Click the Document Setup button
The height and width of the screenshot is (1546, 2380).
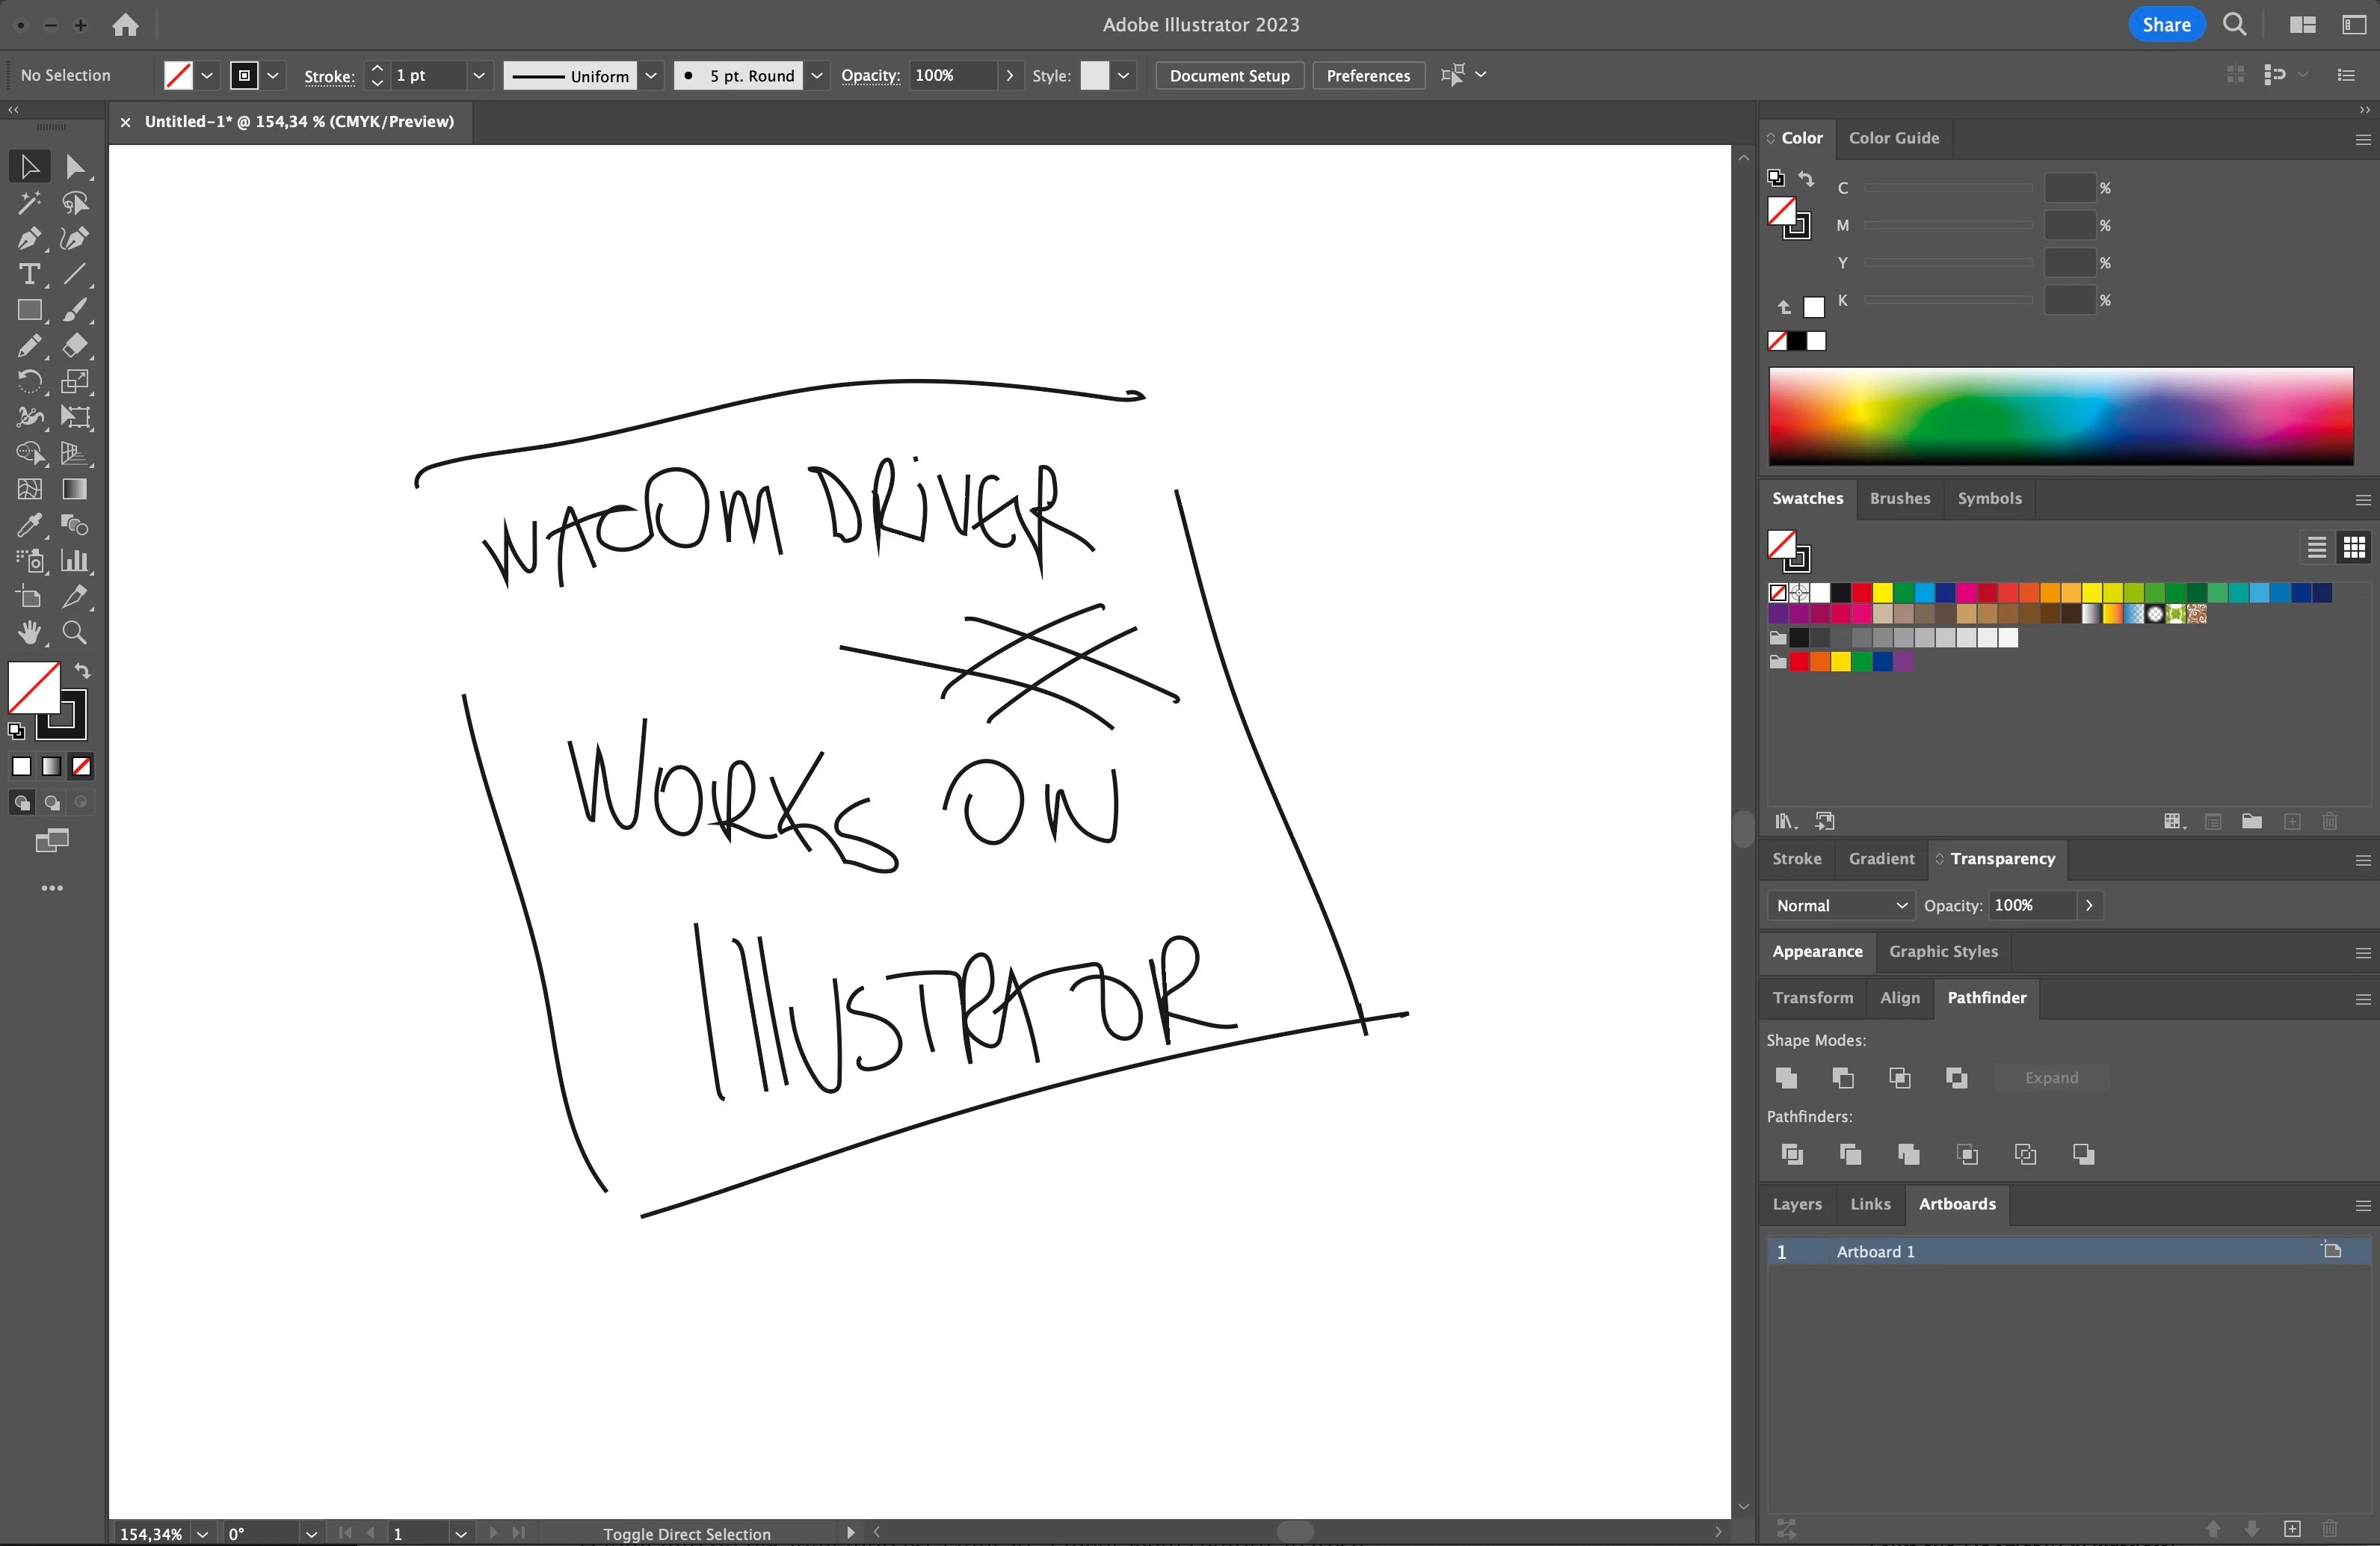click(1229, 75)
